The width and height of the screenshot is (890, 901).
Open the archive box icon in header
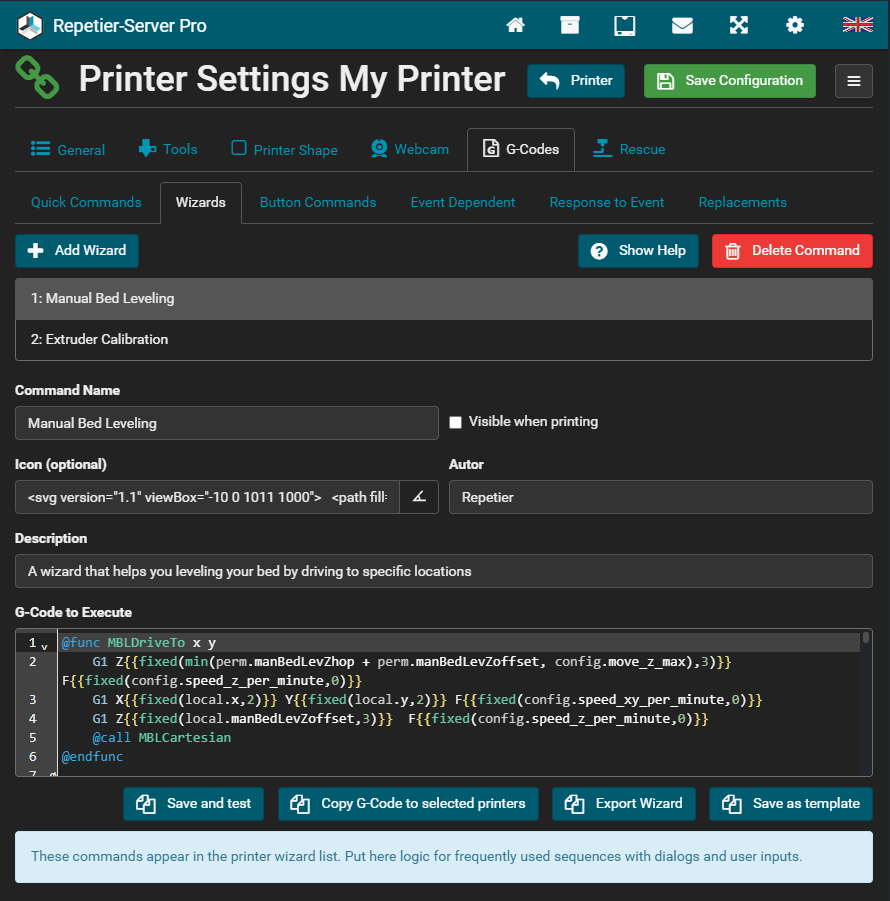click(x=569, y=25)
